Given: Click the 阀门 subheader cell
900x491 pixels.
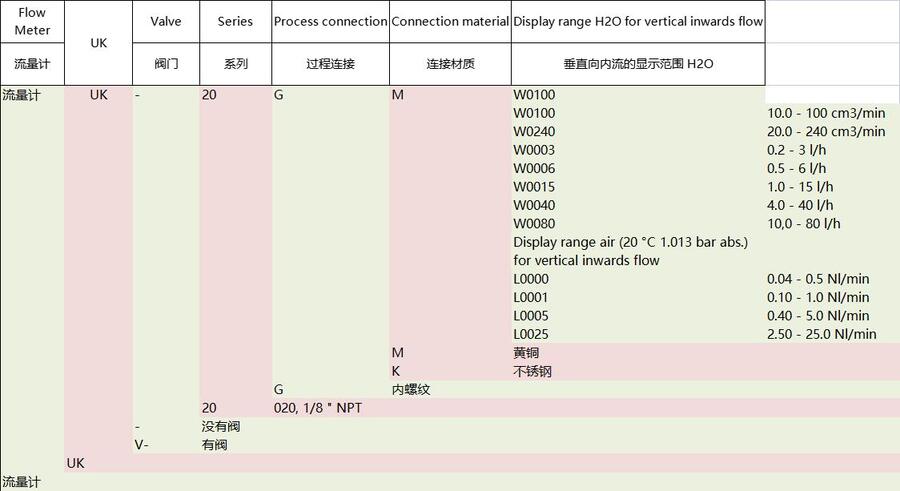Looking at the screenshot, I should 166,64.
